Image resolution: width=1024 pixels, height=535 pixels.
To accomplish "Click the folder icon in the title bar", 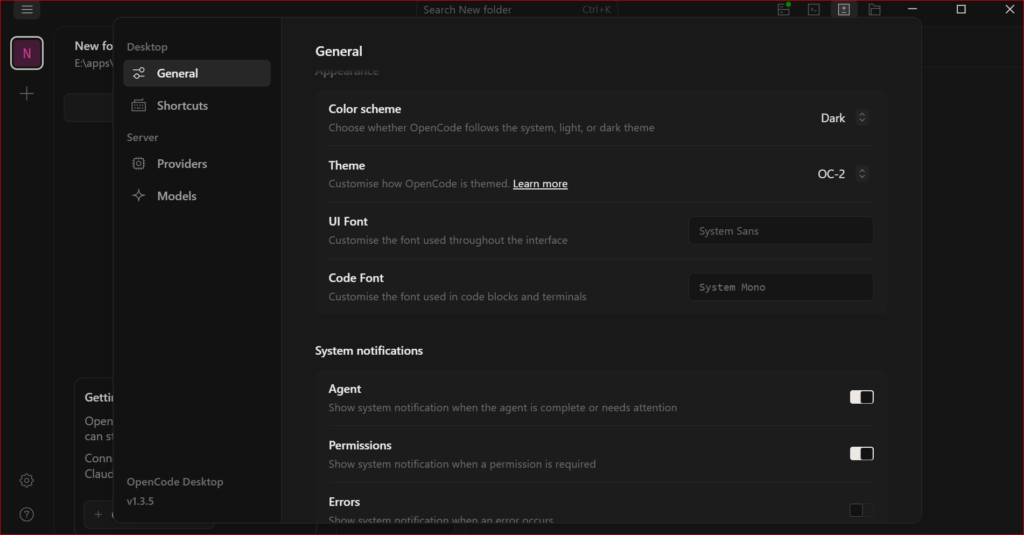I will click(x=874, y=10).
